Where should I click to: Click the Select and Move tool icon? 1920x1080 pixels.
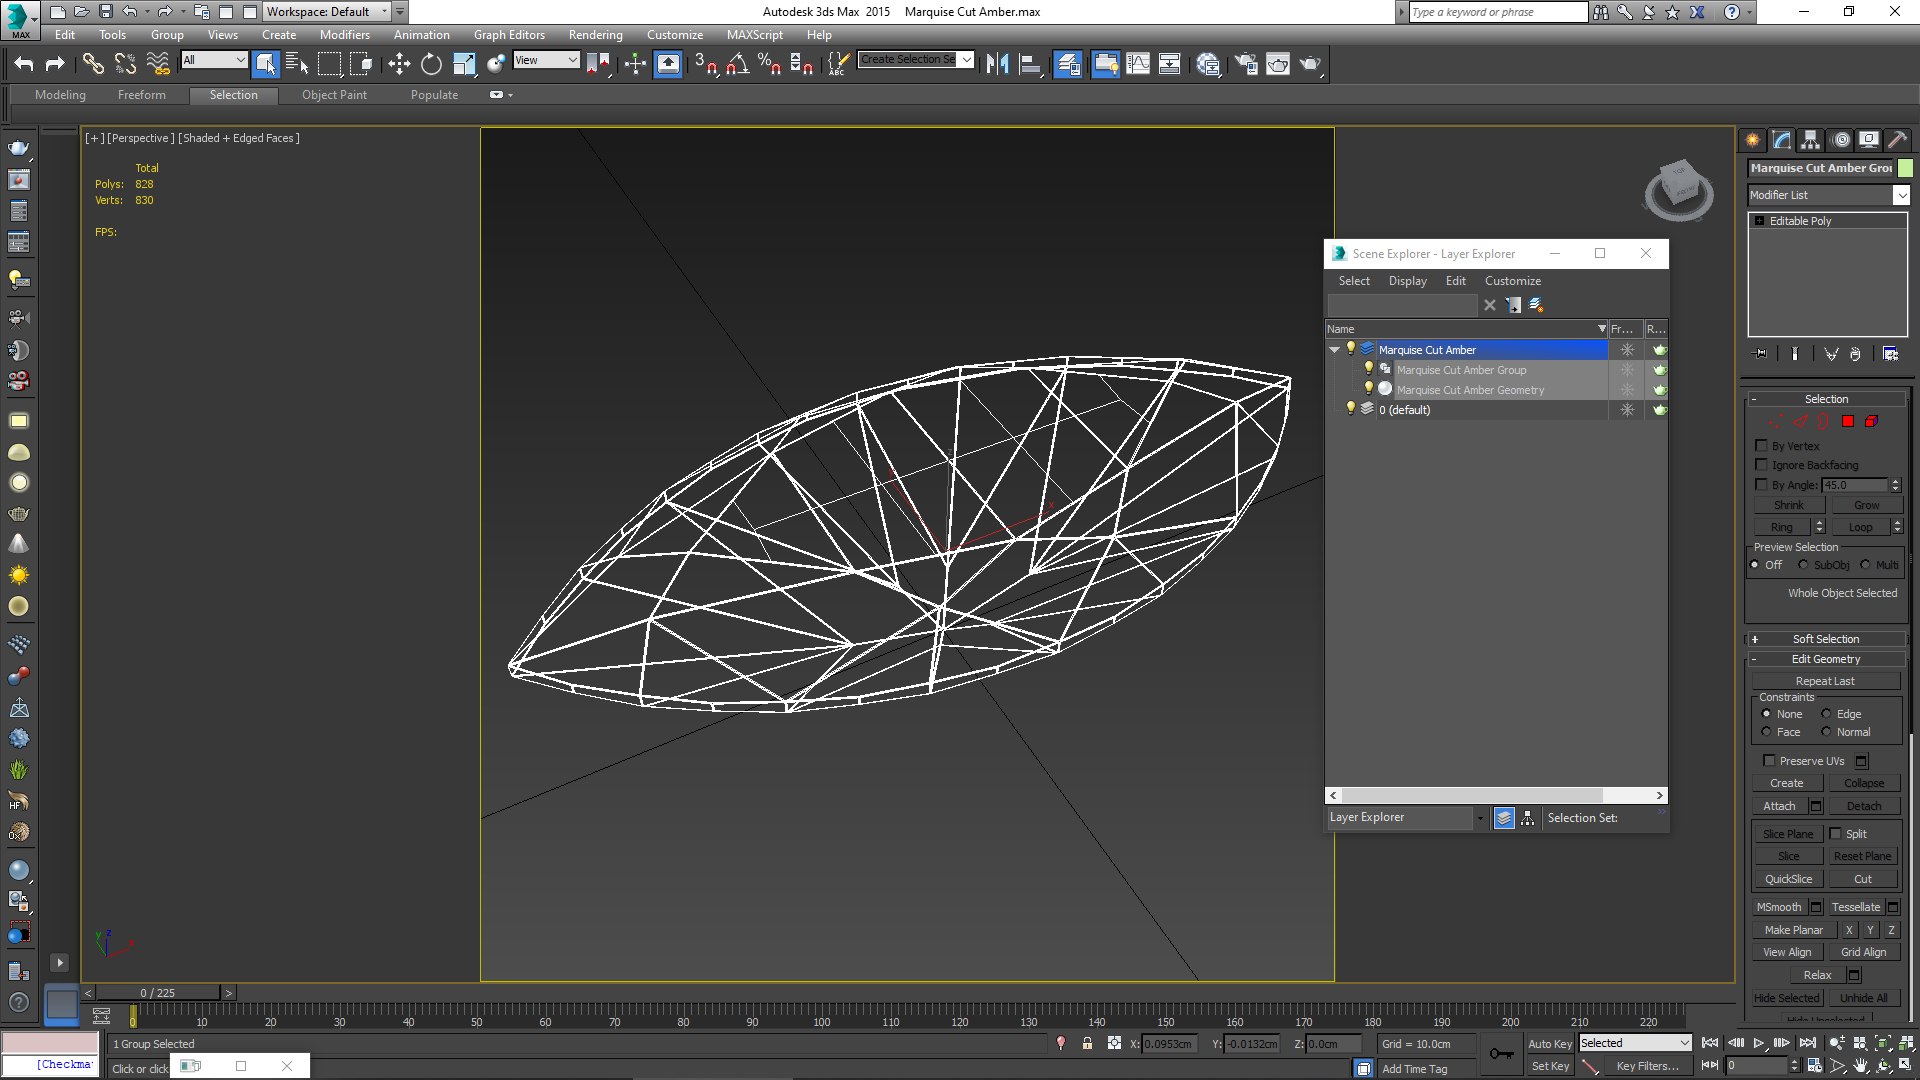399,64
